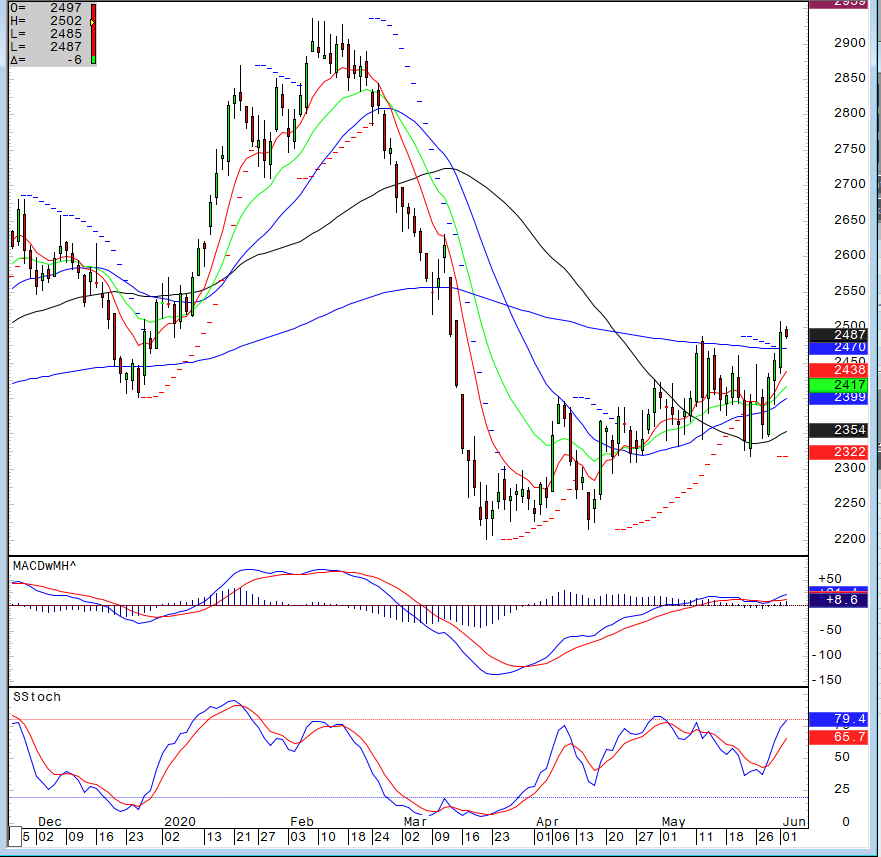The width and height of the screenshot is (881, 857).
Task: Click the -150 MACD scale label
Action: click(x=826, y=680)
